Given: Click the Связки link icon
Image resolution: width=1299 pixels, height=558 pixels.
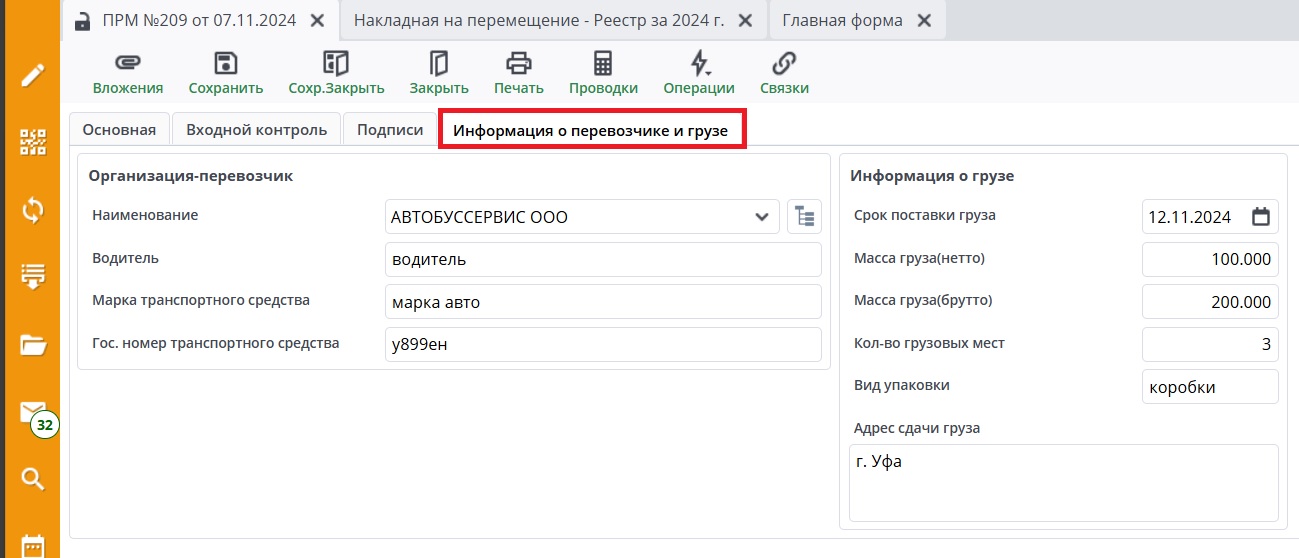Looking at the screenshot, I should pos(784,65).
